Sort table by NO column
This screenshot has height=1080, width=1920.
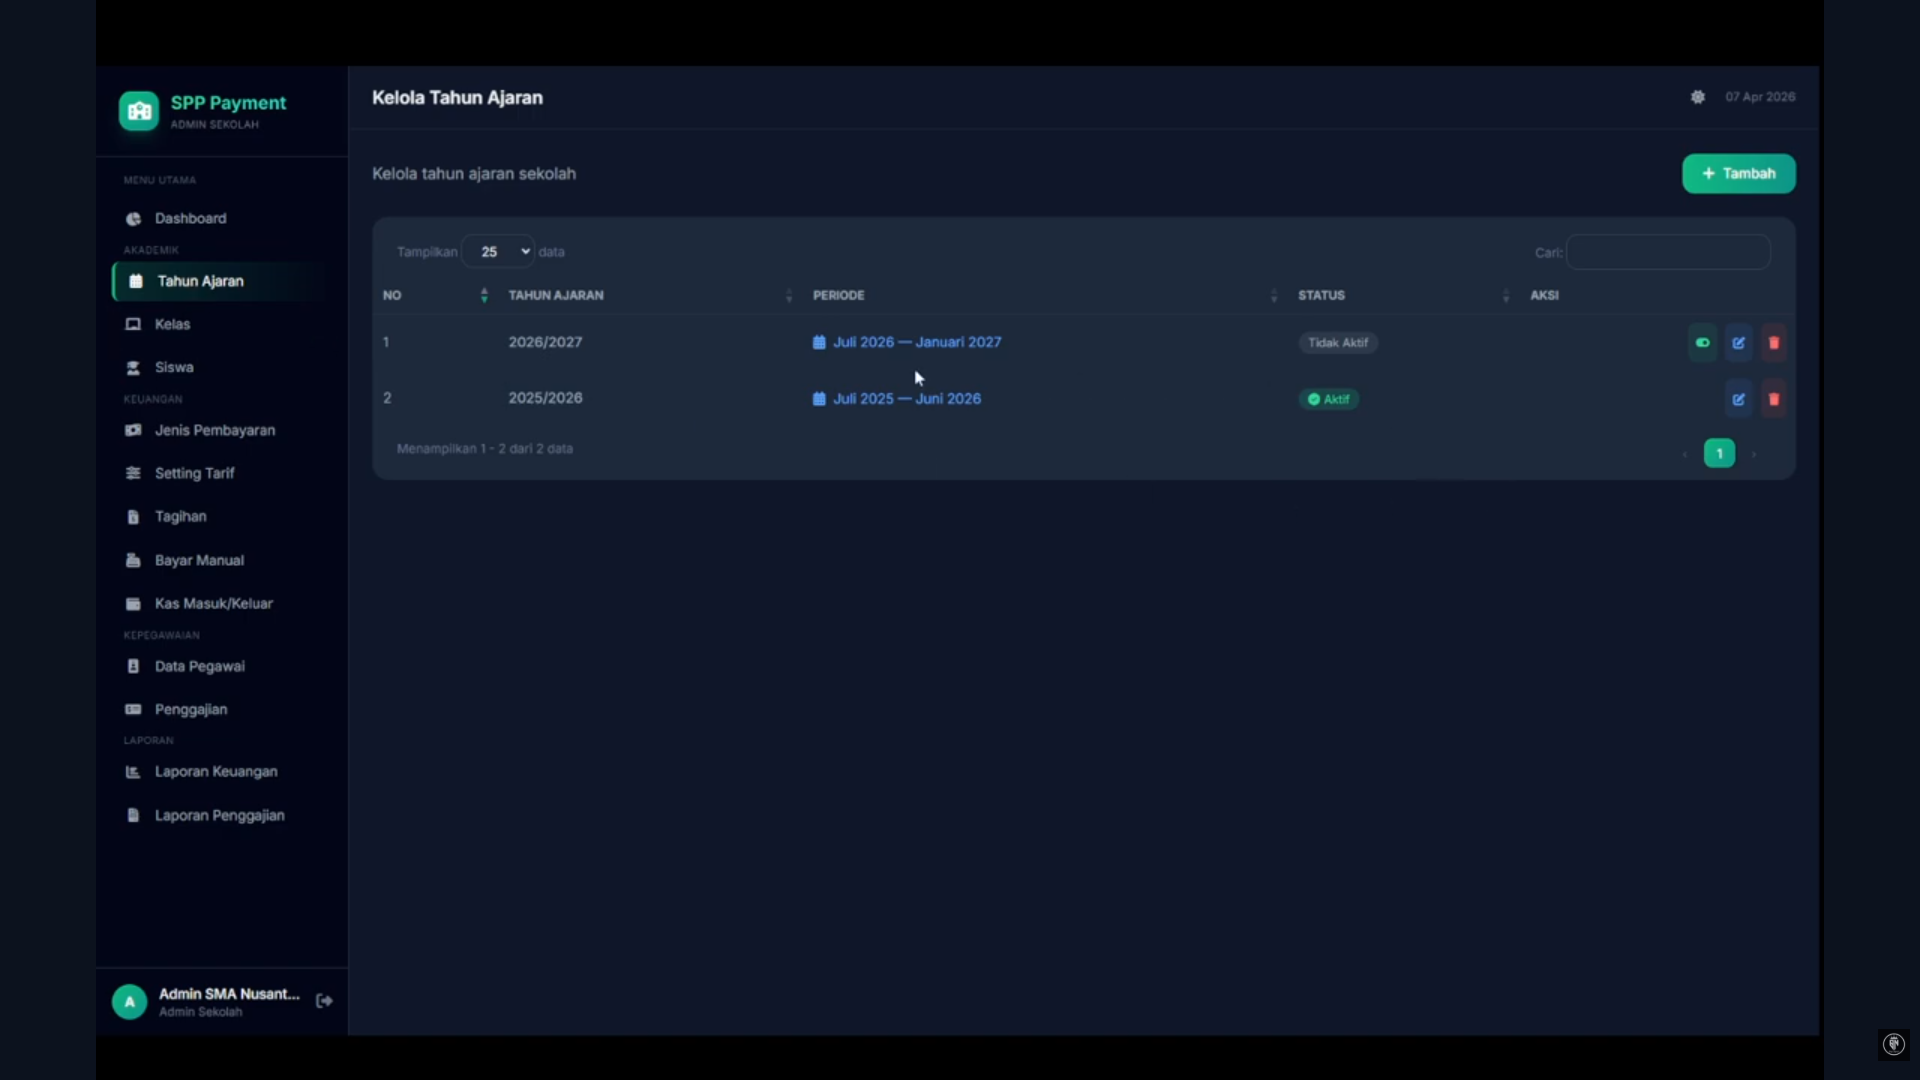(x=484, y=295)
